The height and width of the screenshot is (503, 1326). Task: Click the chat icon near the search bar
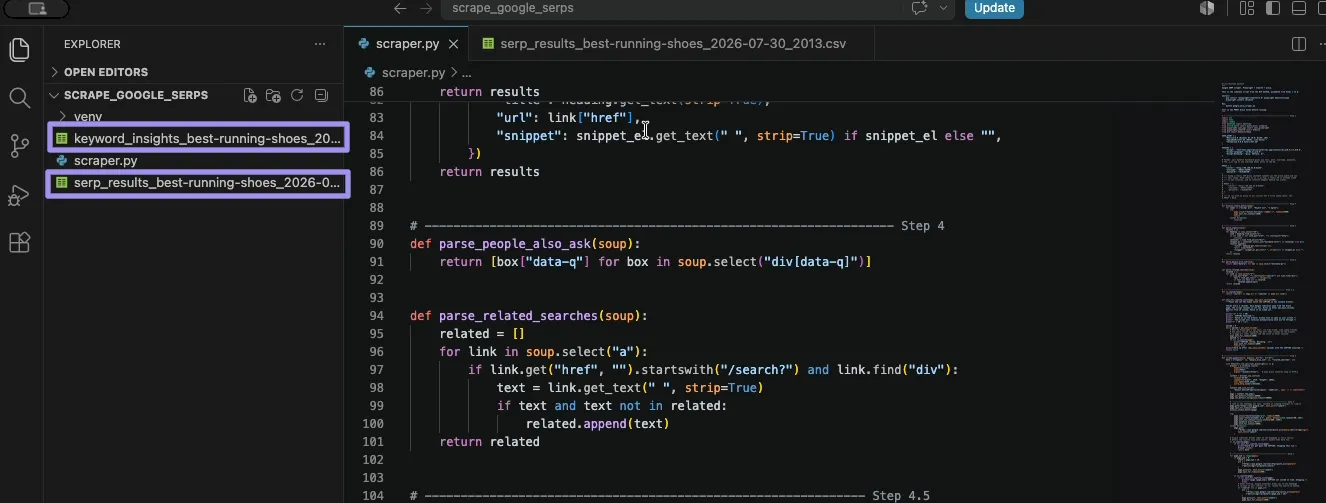[919, 8]
